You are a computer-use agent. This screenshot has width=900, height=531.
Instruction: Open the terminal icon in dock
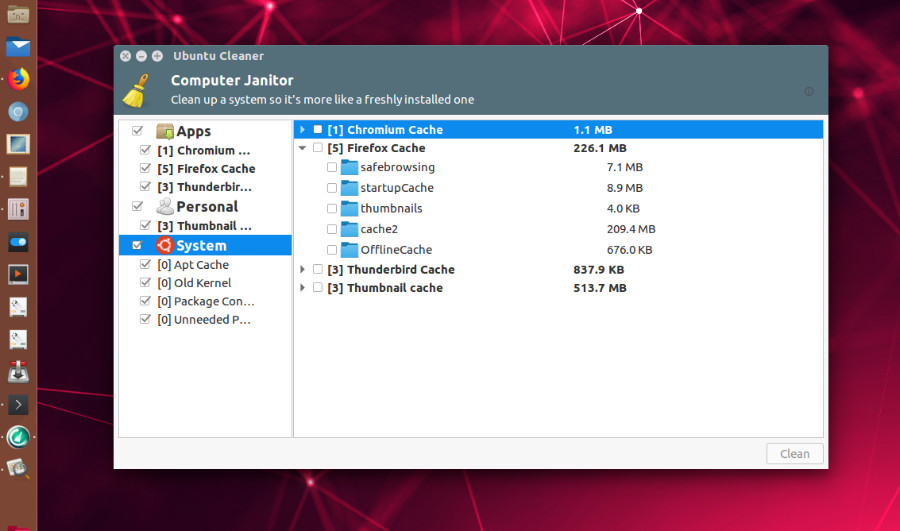[18, 405]
